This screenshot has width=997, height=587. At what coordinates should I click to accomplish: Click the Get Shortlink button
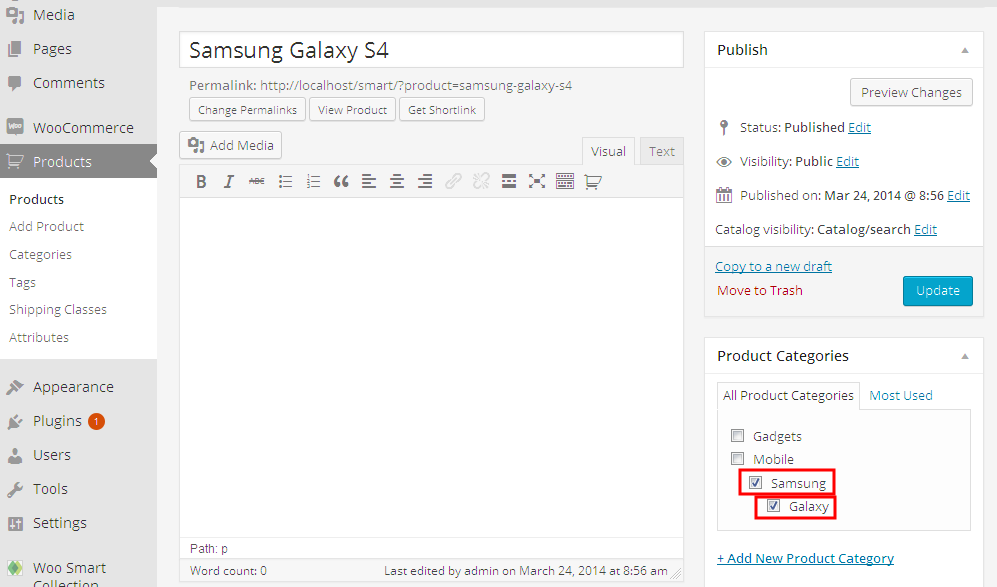tap(442, 110)
